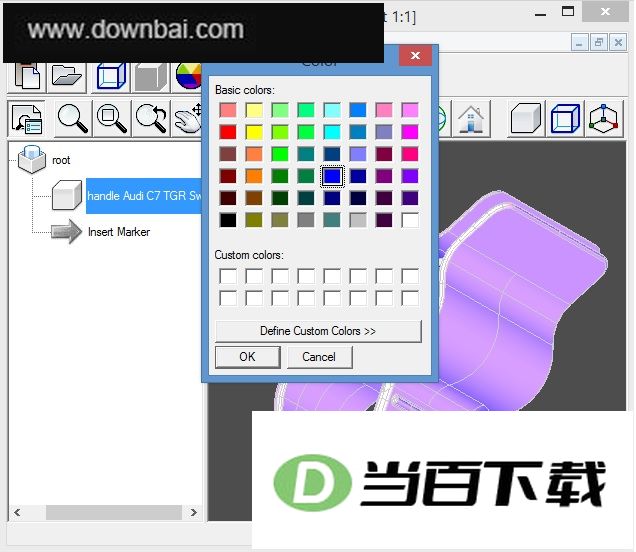
Task: Pick the salmon pink swatch at top-left
Action: pyautogui.click(x=228, y=110)
